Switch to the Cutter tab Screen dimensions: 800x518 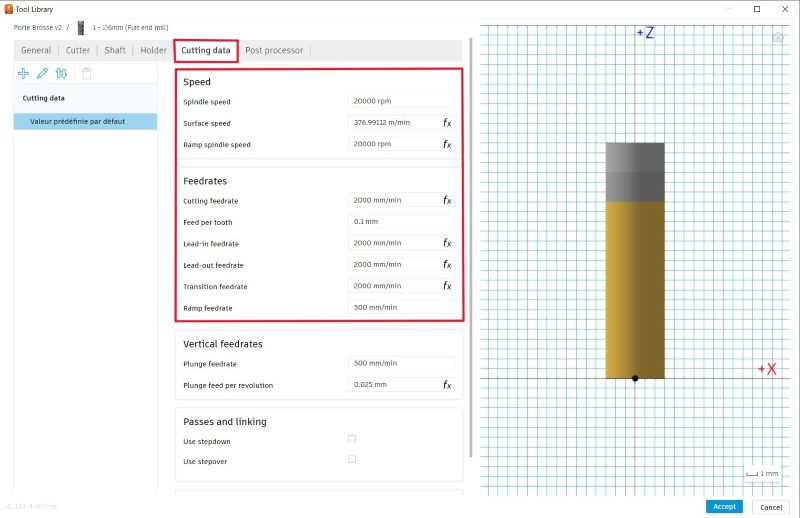point(78,51)
